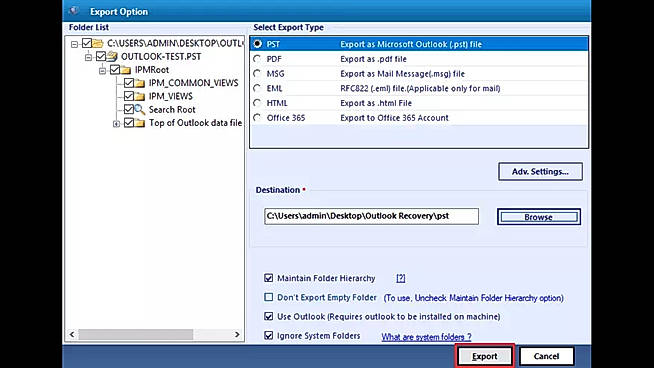Select the PDF export radio button
Screen dimensions: 654x368
(257, 59)
